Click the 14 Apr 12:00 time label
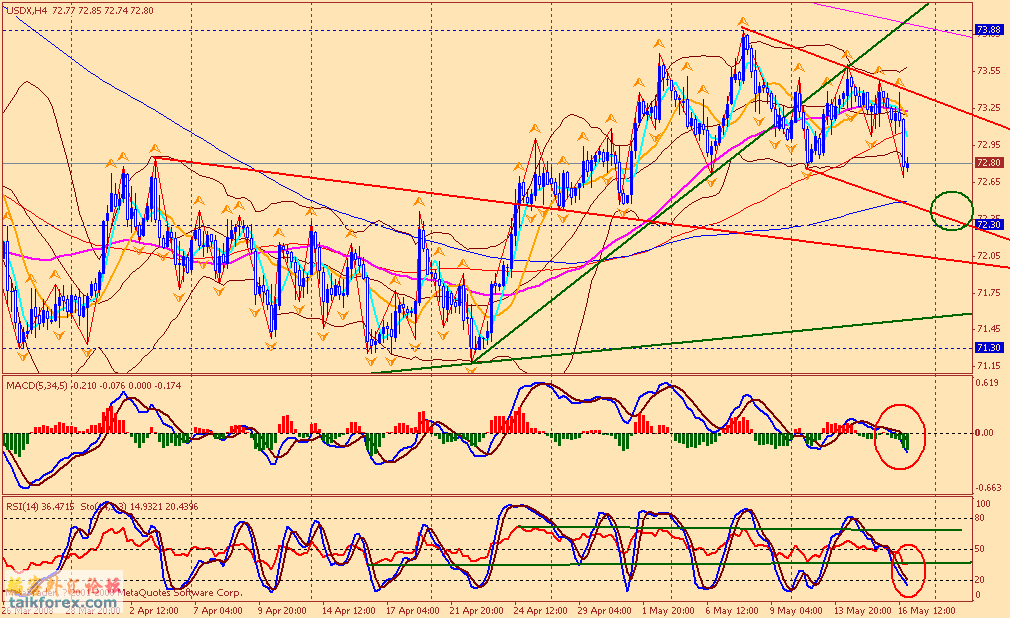1010x618 pixels. coord(348,610)
